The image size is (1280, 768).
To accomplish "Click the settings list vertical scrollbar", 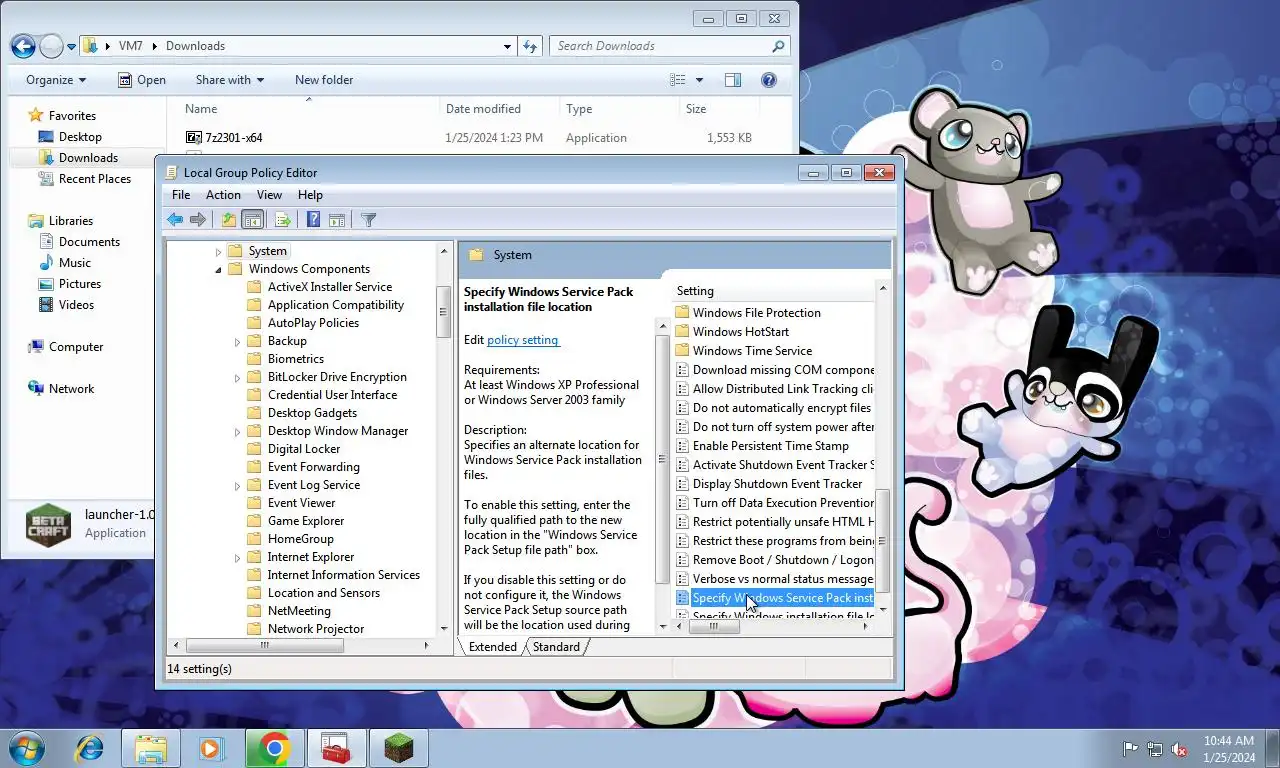I will 883,542.
